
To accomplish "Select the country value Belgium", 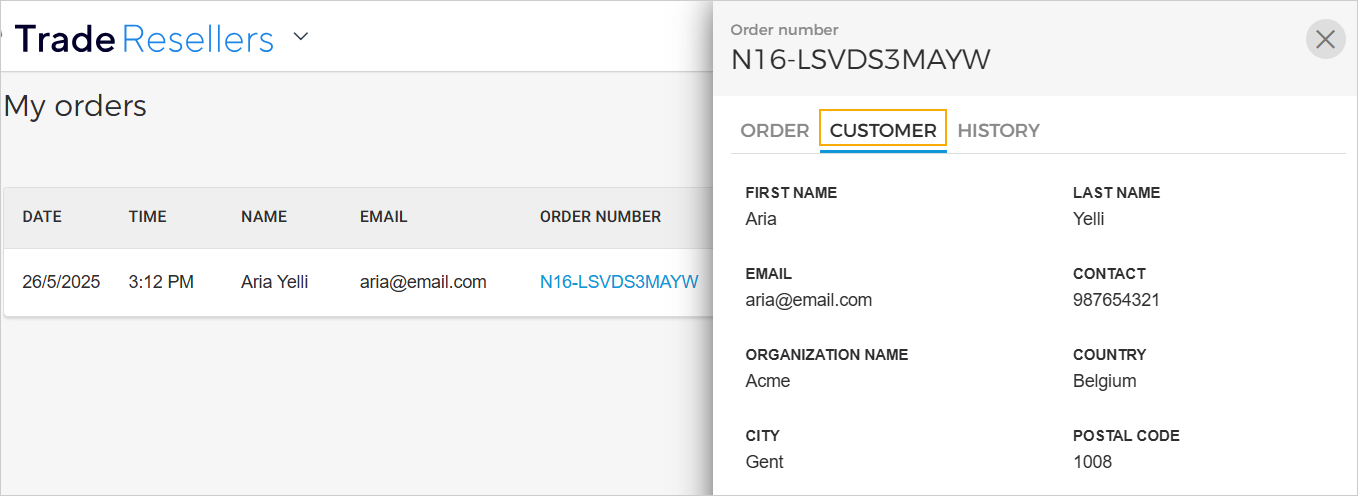I will tap(1104, 381).
